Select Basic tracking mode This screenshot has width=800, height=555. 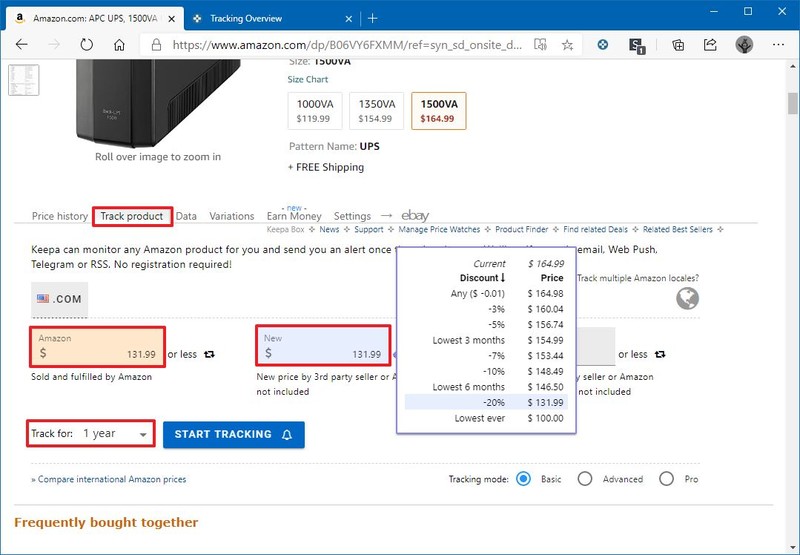(x=523, y=479)
